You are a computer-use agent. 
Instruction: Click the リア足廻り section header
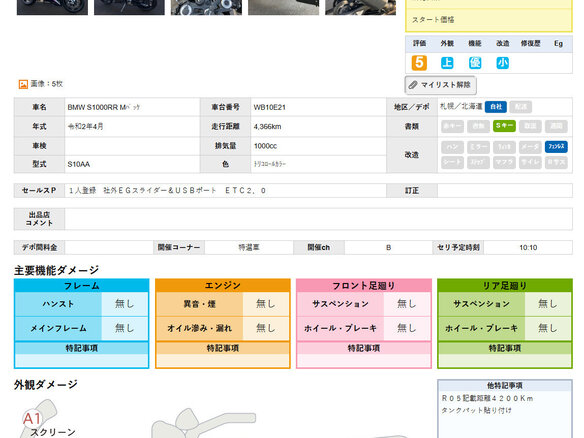(505, 286)
